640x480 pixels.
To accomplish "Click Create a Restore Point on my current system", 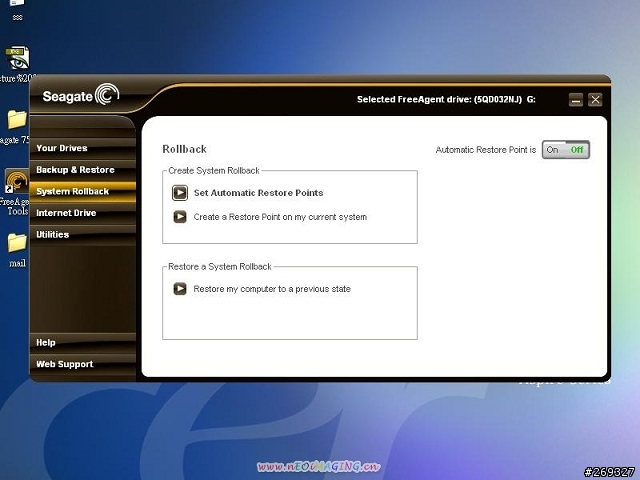I will tap(280, 217).
